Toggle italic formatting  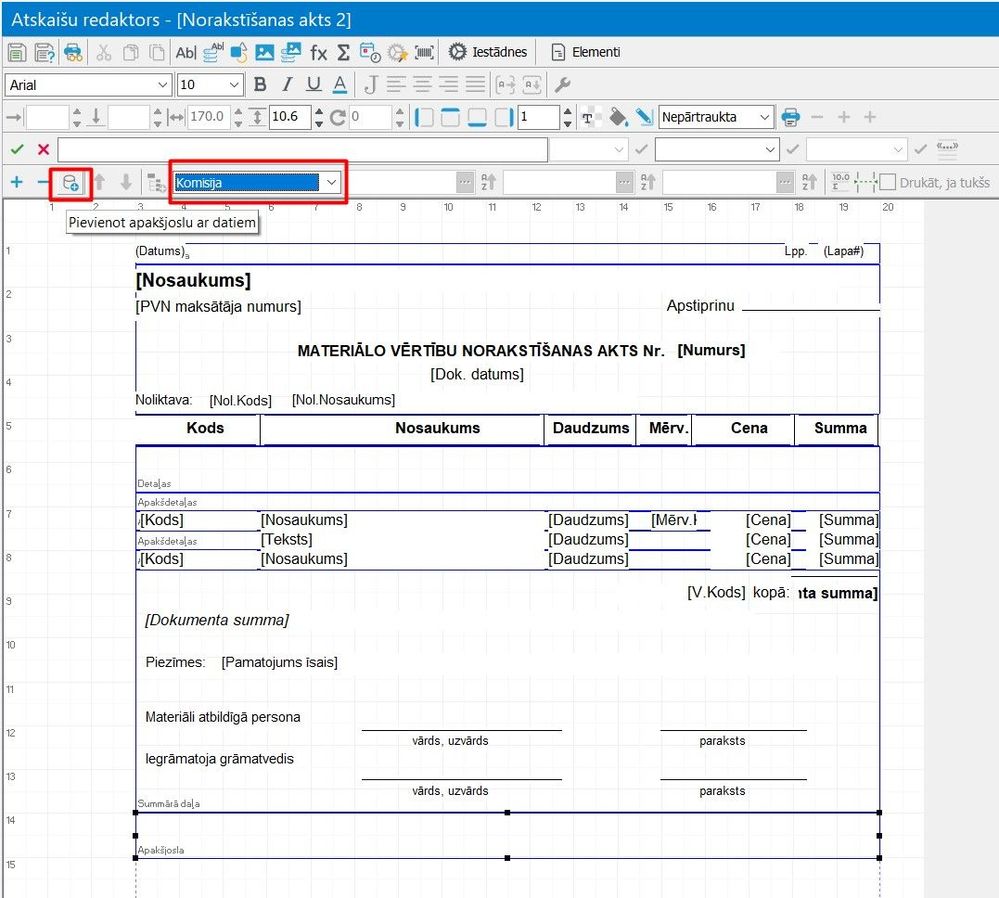coord(287,85)
